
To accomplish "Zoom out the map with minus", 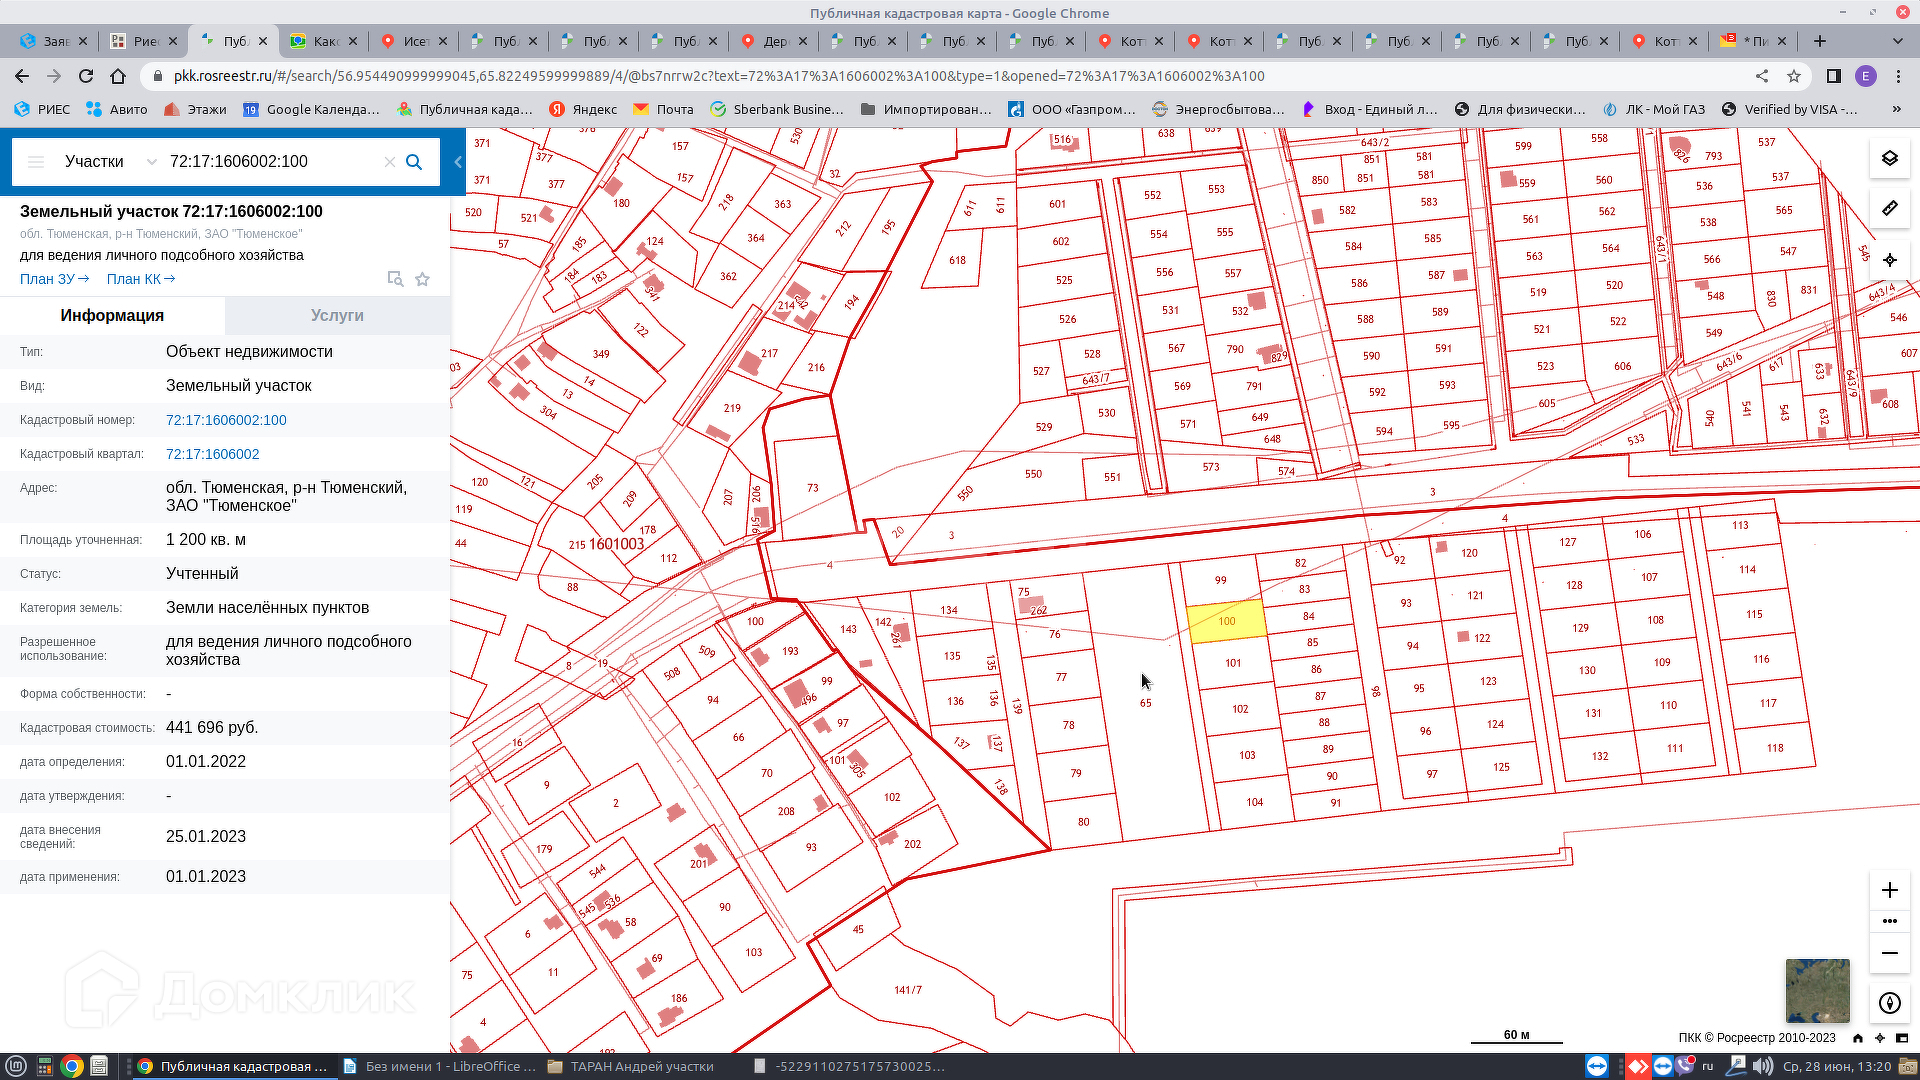I will pos(1889,953).
